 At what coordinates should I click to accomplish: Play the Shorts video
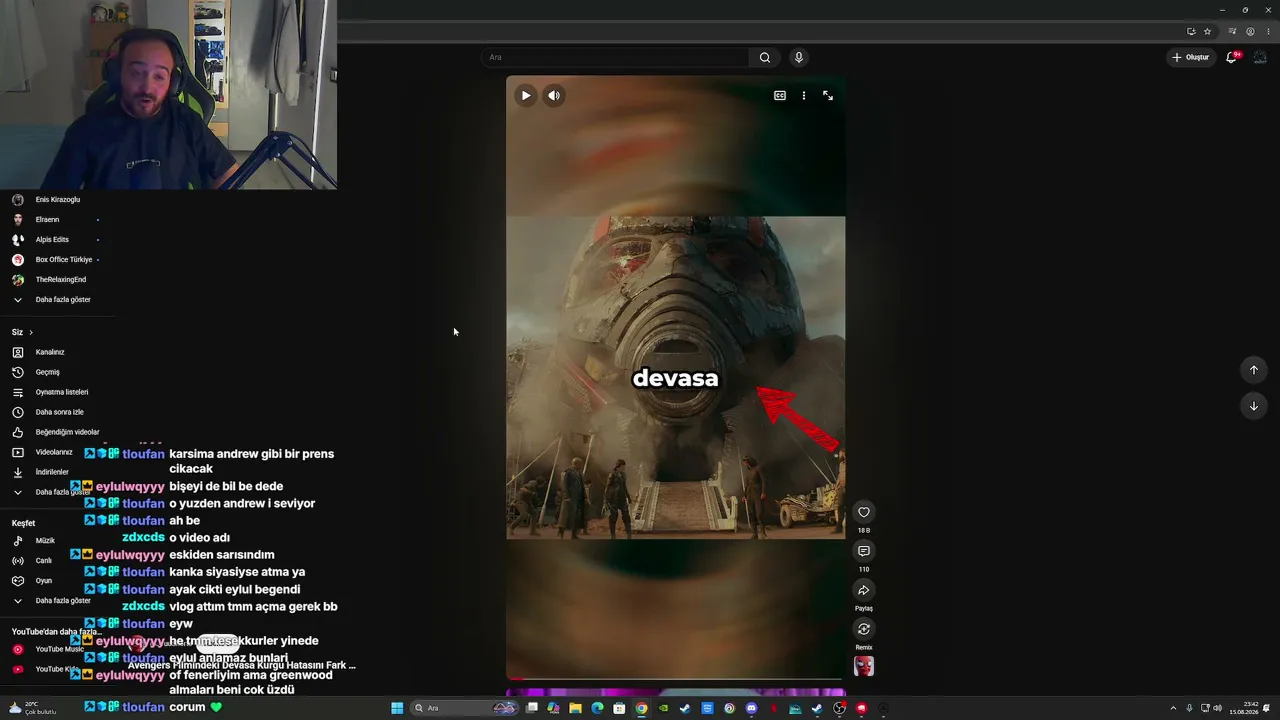526,96
